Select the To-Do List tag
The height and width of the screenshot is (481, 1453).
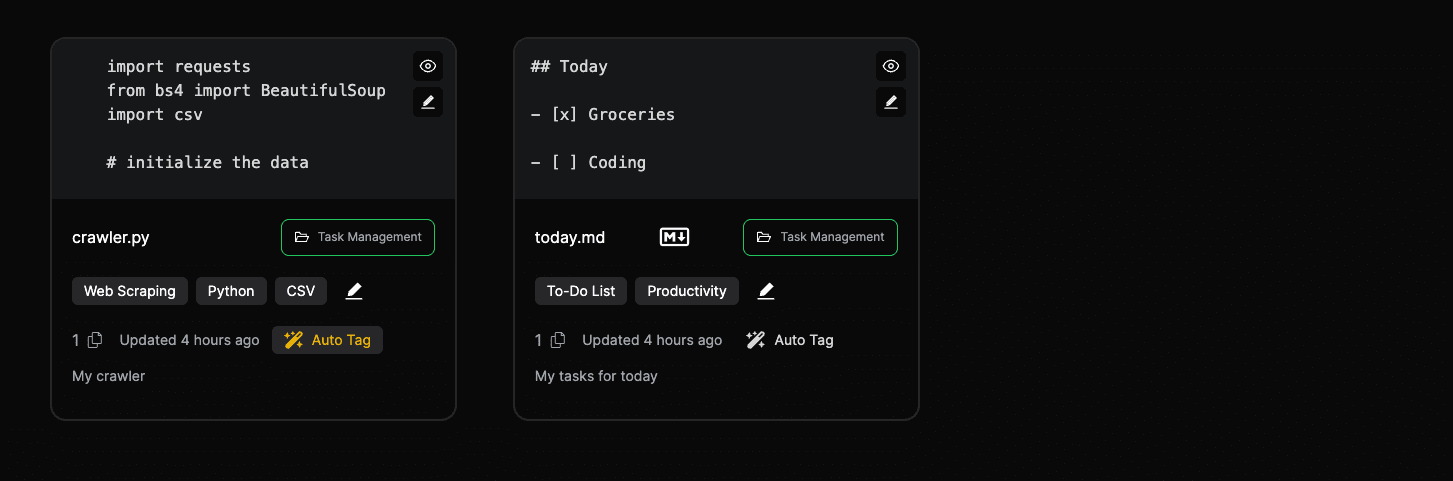coord(581,291)
